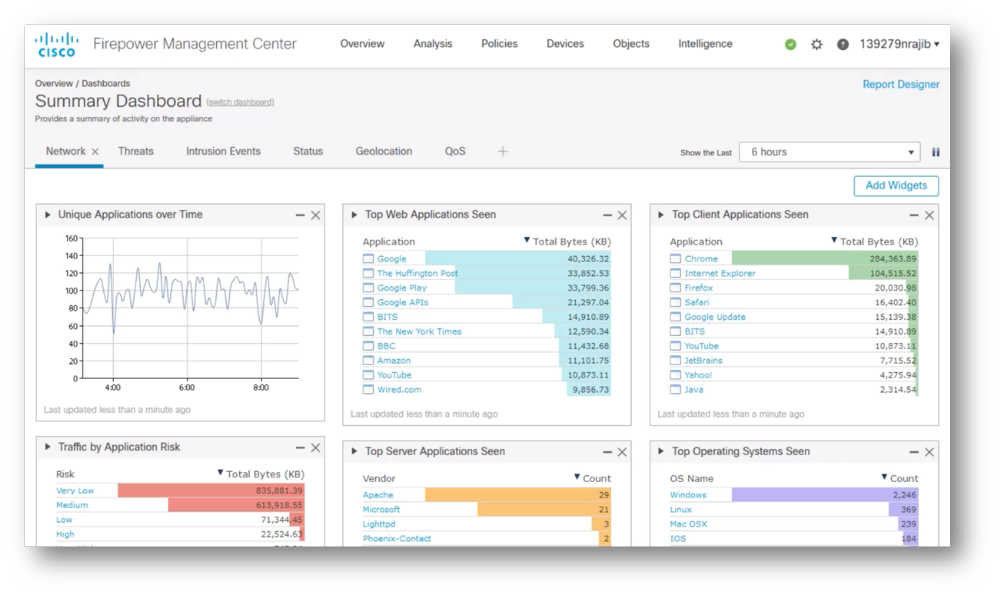This screenshot has height=596, width=1000.
Task: Expand Top Web Applications Seen triangle
Action: tap(355, 215)
